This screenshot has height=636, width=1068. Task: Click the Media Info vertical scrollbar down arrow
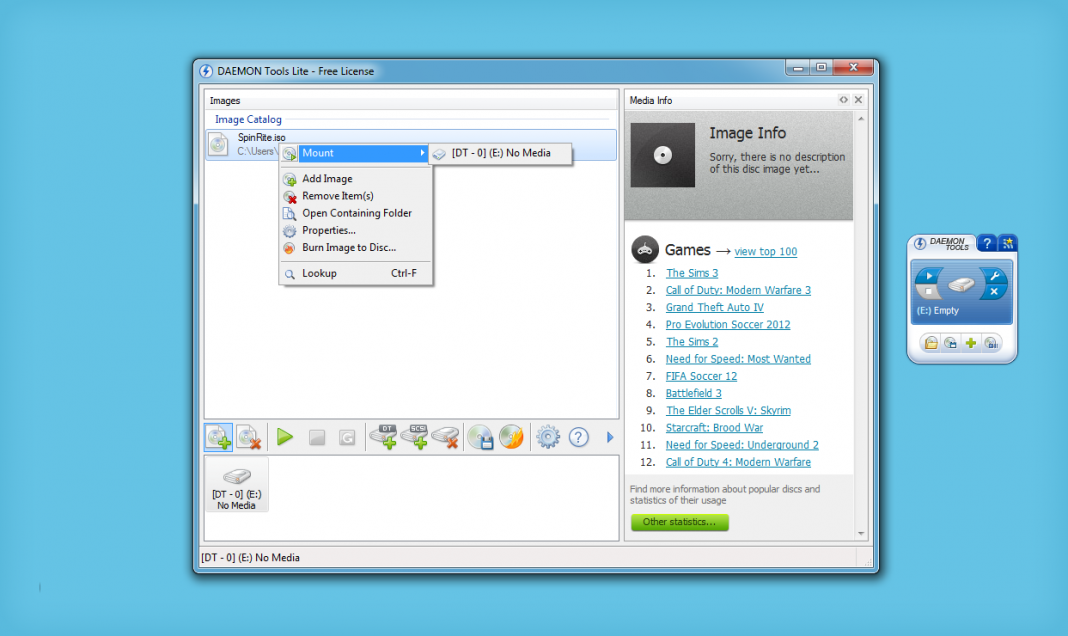point(861,534)
